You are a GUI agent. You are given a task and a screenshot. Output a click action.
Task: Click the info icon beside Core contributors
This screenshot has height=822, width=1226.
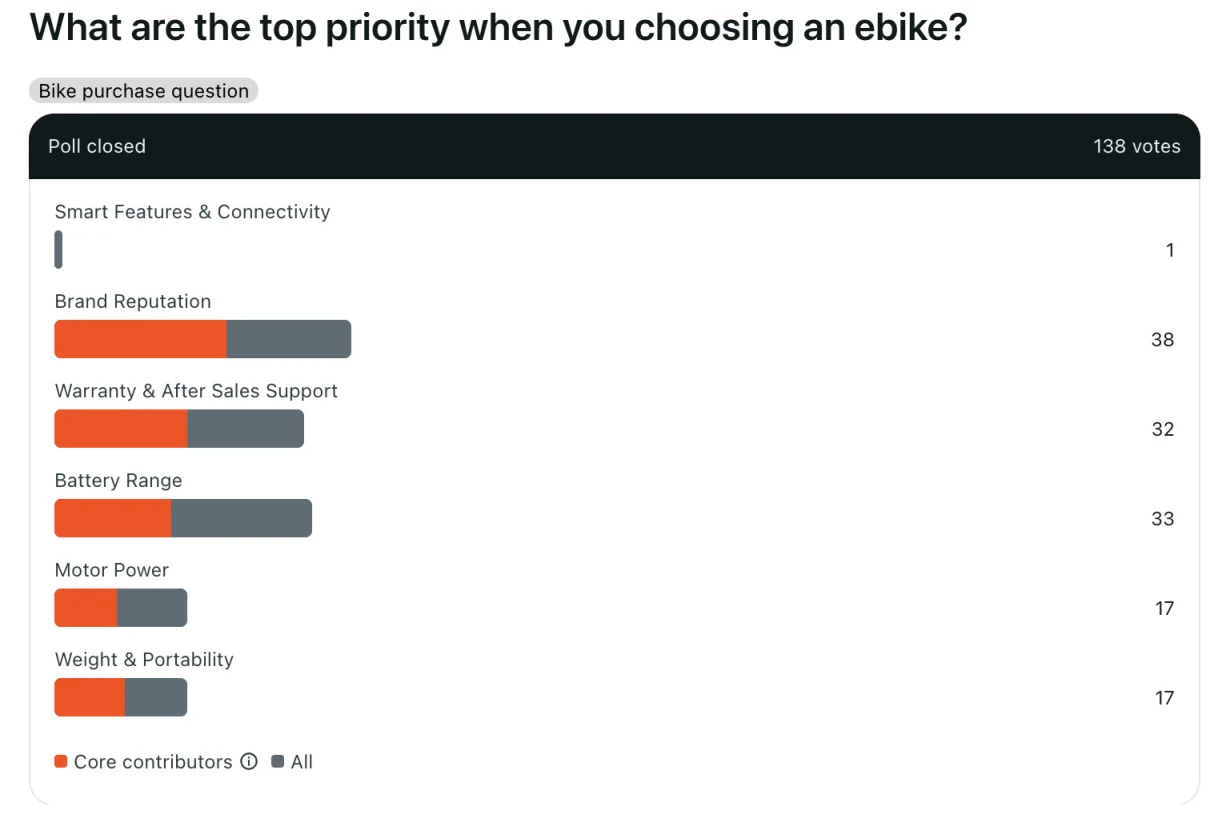(249, 761)
